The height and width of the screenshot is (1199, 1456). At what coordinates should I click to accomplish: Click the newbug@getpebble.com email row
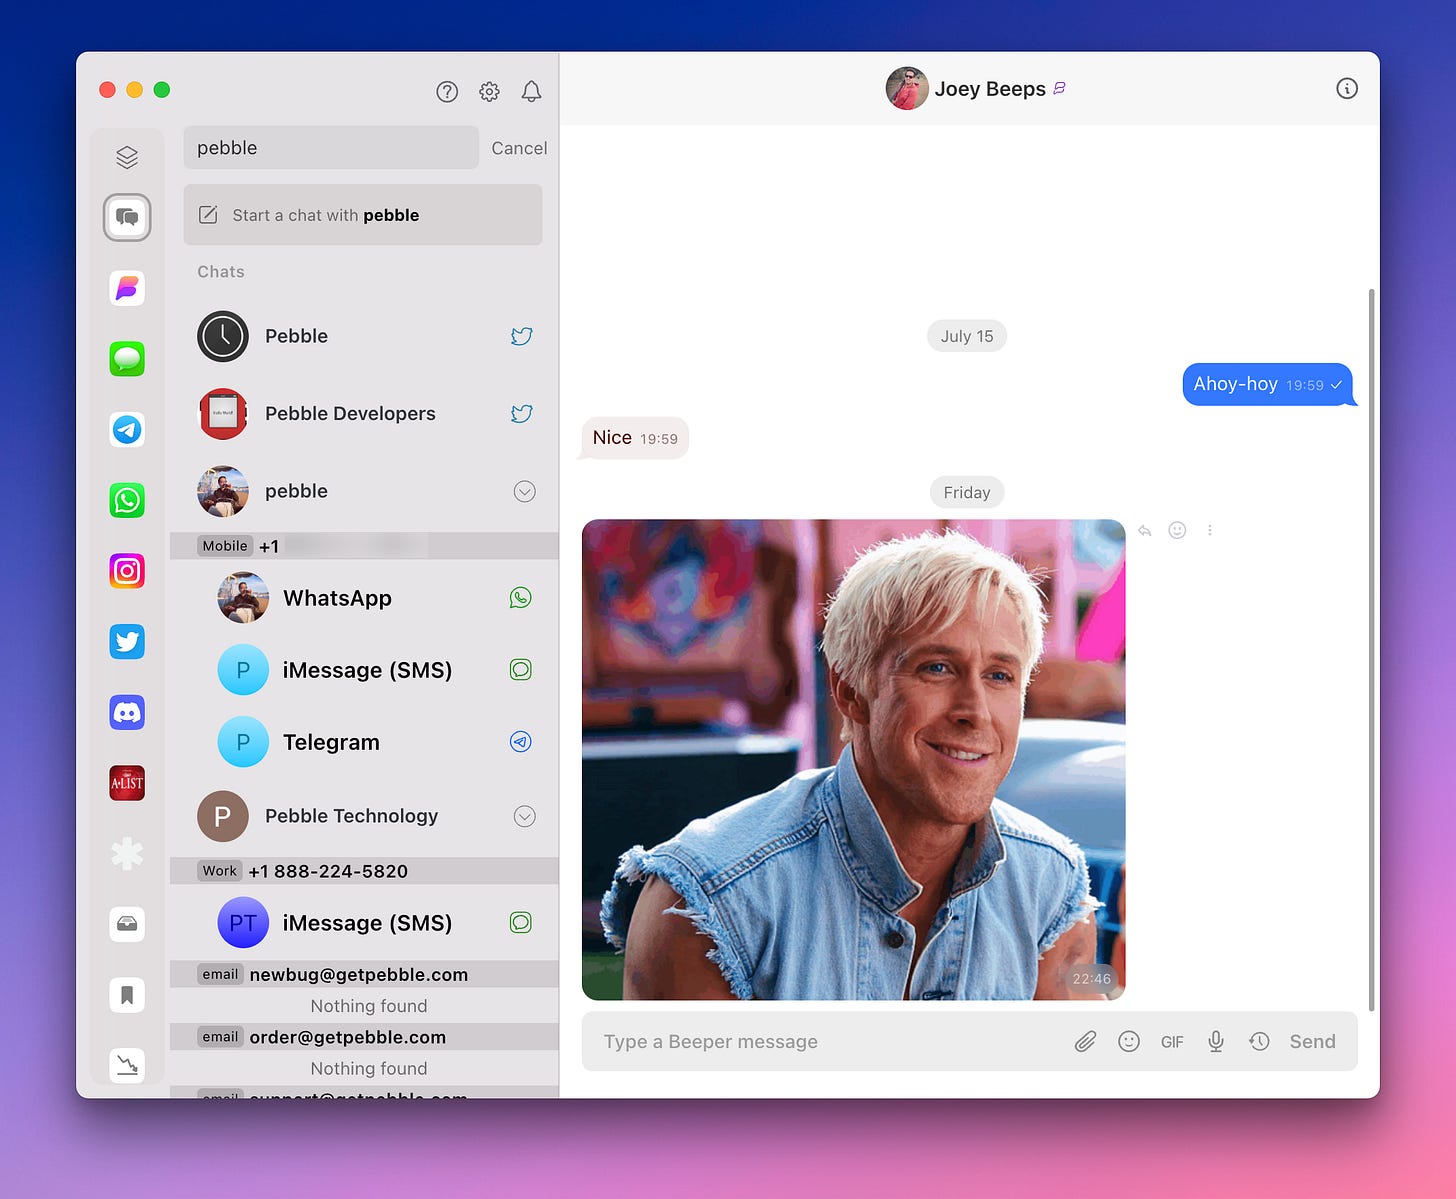pyautogui.click(x=364, y=974)
